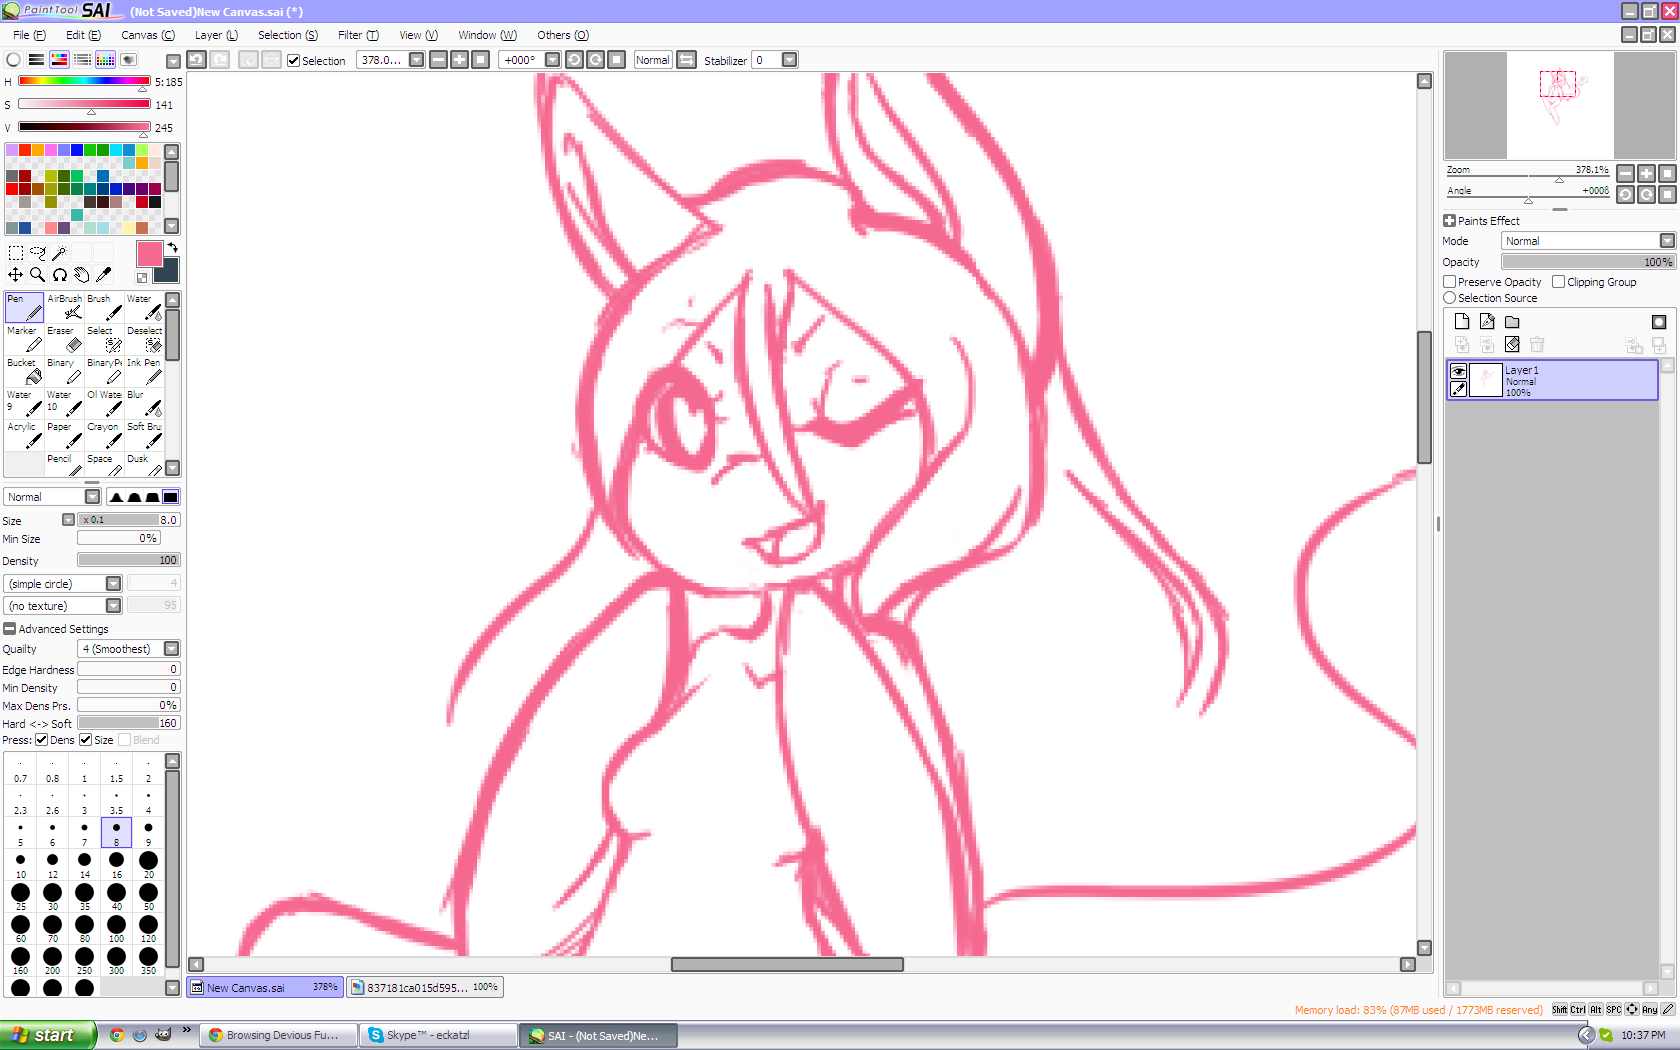The image size is (1680, 1050).
Task: Open the Stabilizer level dropdown
Action: point(789,60)
